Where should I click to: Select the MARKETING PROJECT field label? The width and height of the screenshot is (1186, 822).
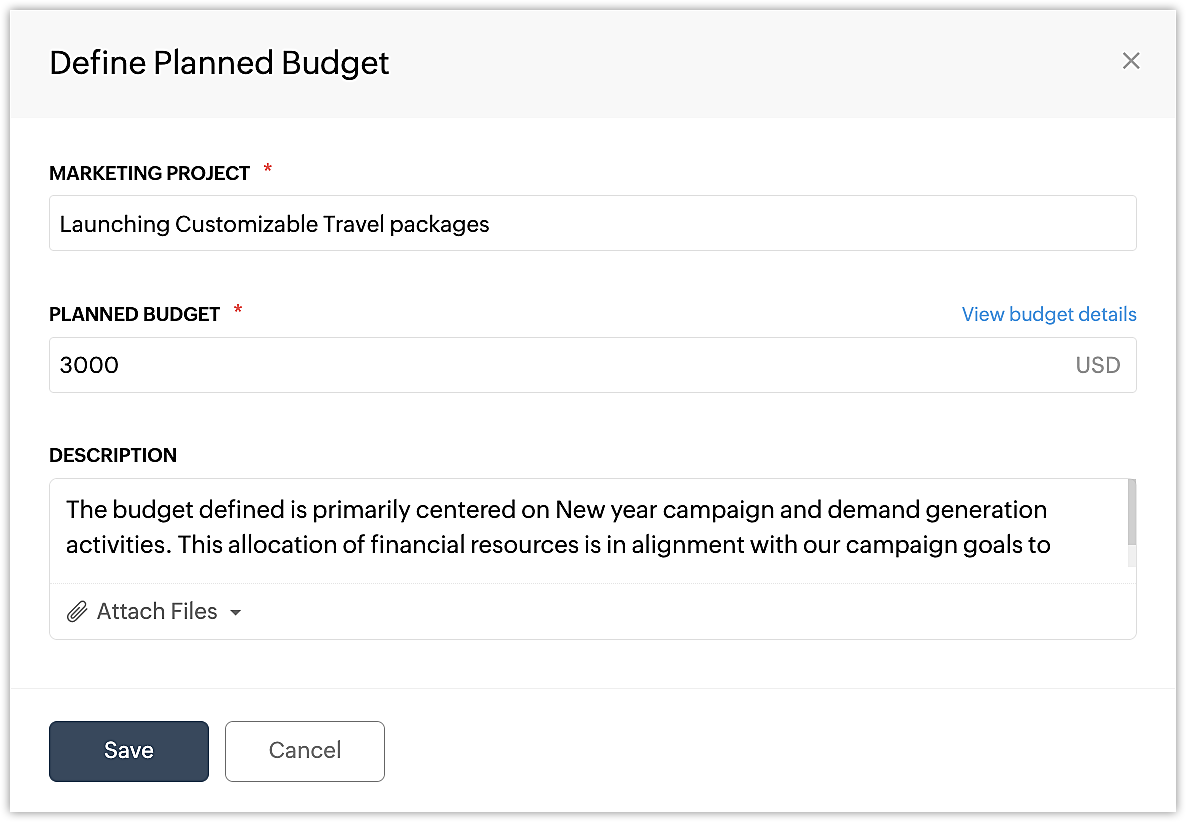pos(149,173)
